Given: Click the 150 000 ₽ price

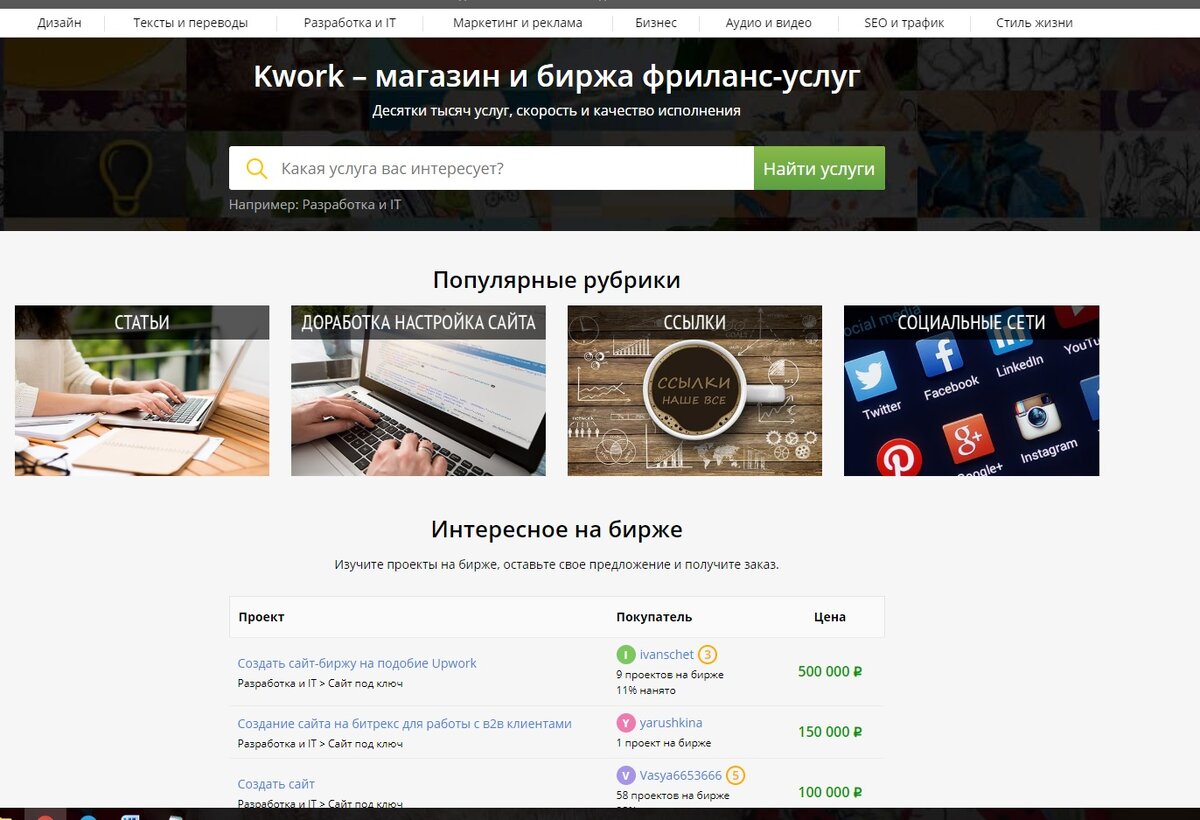Looking at the screenshot, I should tap(830, 731).
